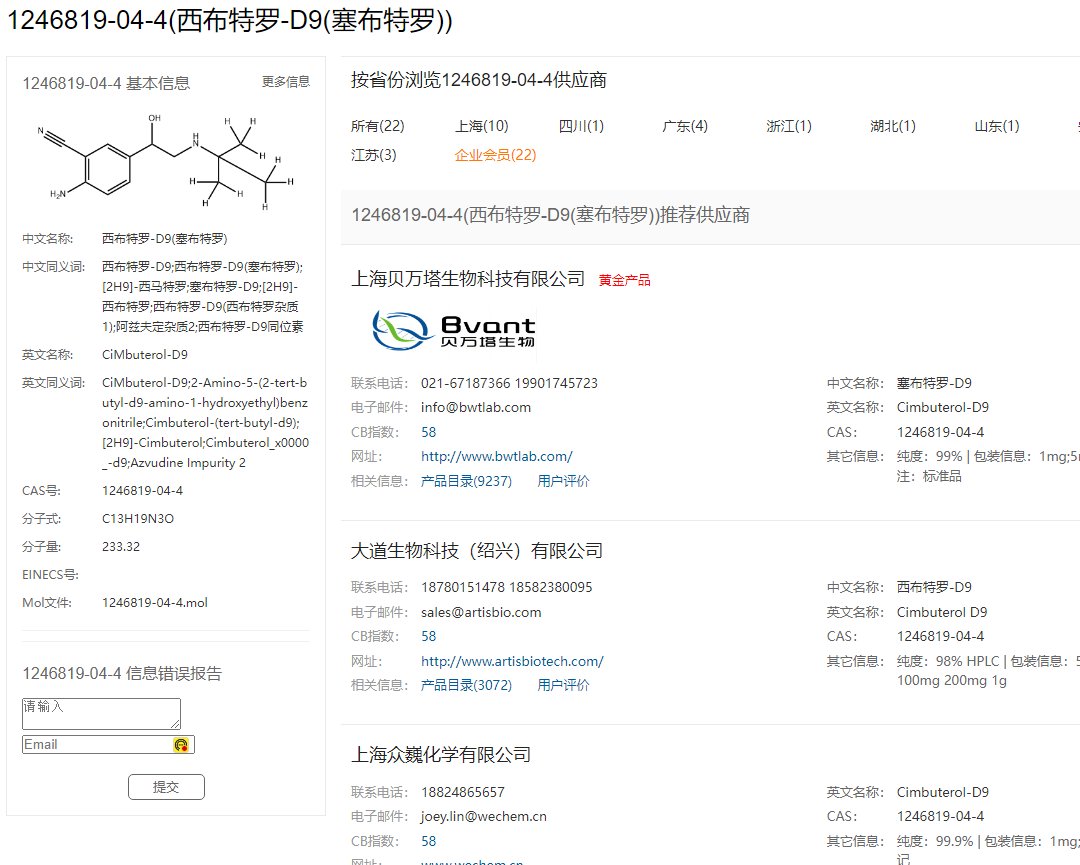1080x865 pixels.
Task: Open 大道生物科技（绍兴）有限公司 page
Action: 477,551
